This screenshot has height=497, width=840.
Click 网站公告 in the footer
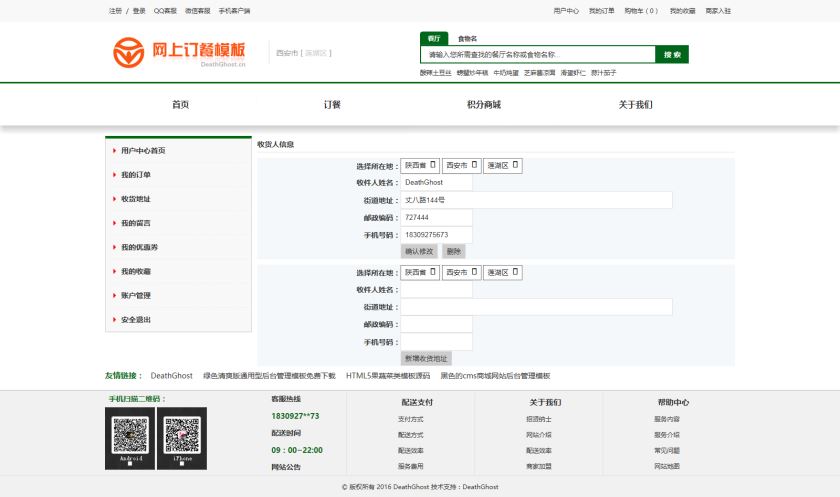point(286,467)
